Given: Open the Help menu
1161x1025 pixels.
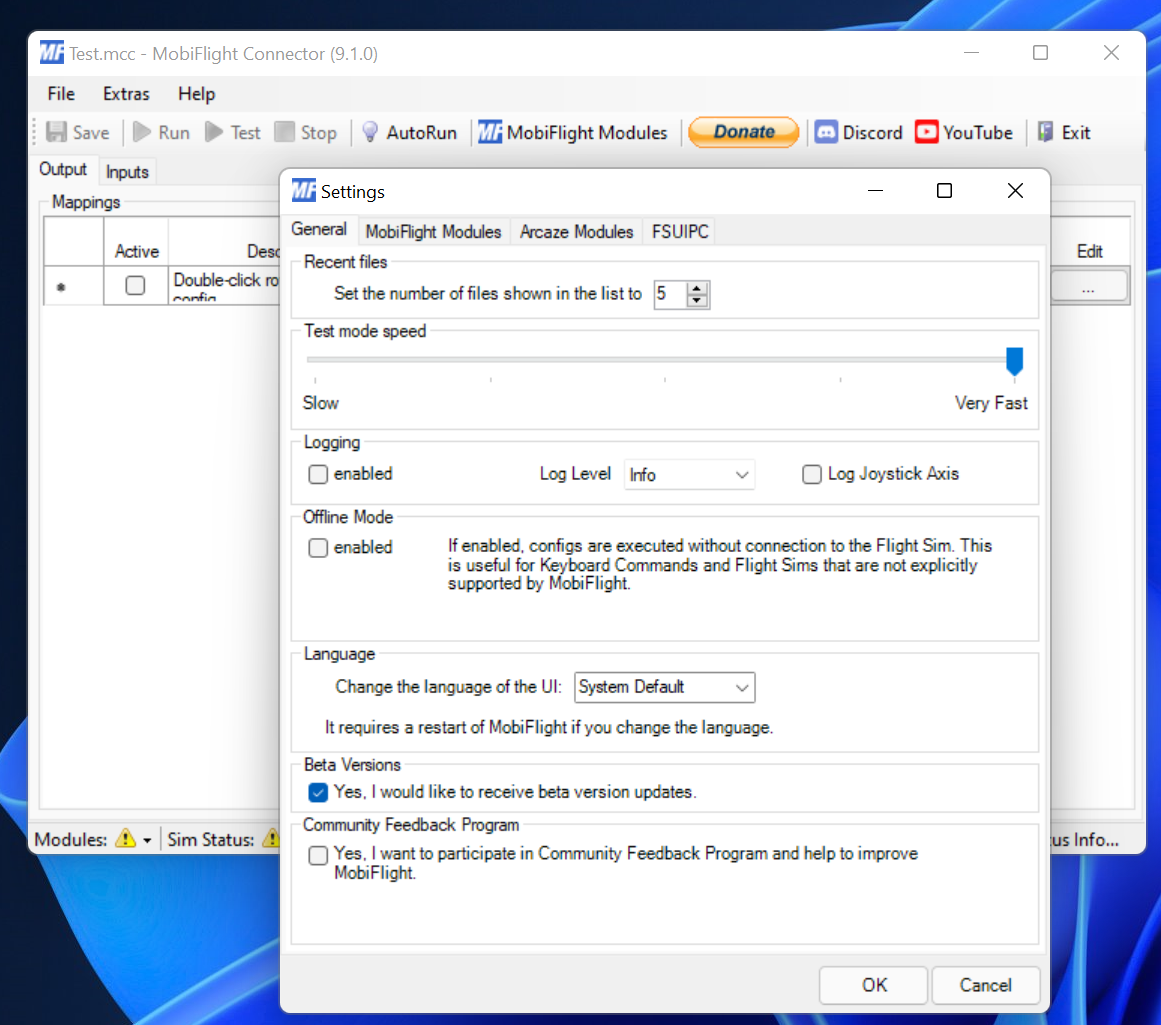Looking at the screenshot, I should click(196, 94).
